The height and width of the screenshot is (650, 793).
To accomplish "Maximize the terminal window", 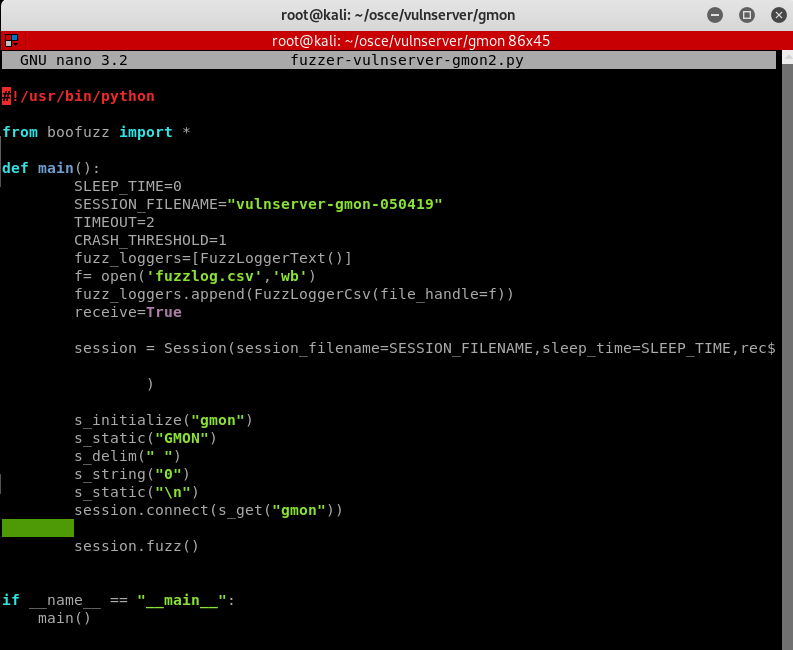I will [x=746, y=15].
